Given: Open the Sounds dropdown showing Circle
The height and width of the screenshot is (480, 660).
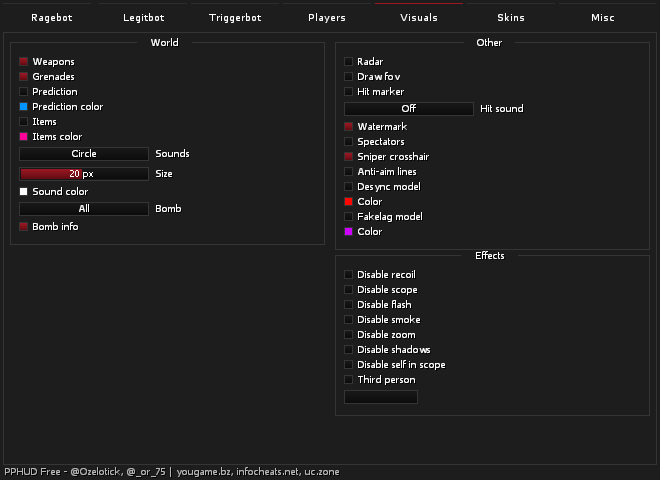Looking at the screenshot, I should coord(84,154).
